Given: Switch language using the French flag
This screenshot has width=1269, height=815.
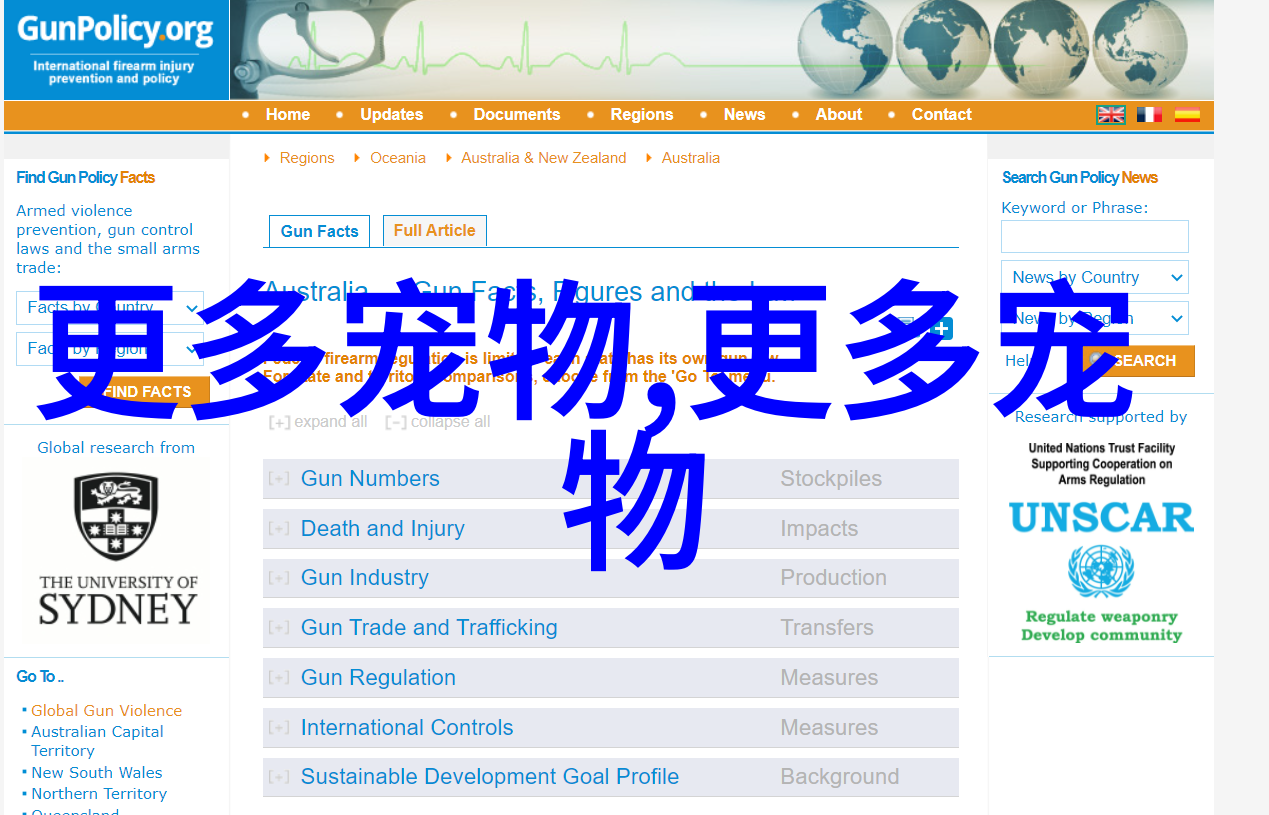Looking at the screenshot, I should point(1149,115).
